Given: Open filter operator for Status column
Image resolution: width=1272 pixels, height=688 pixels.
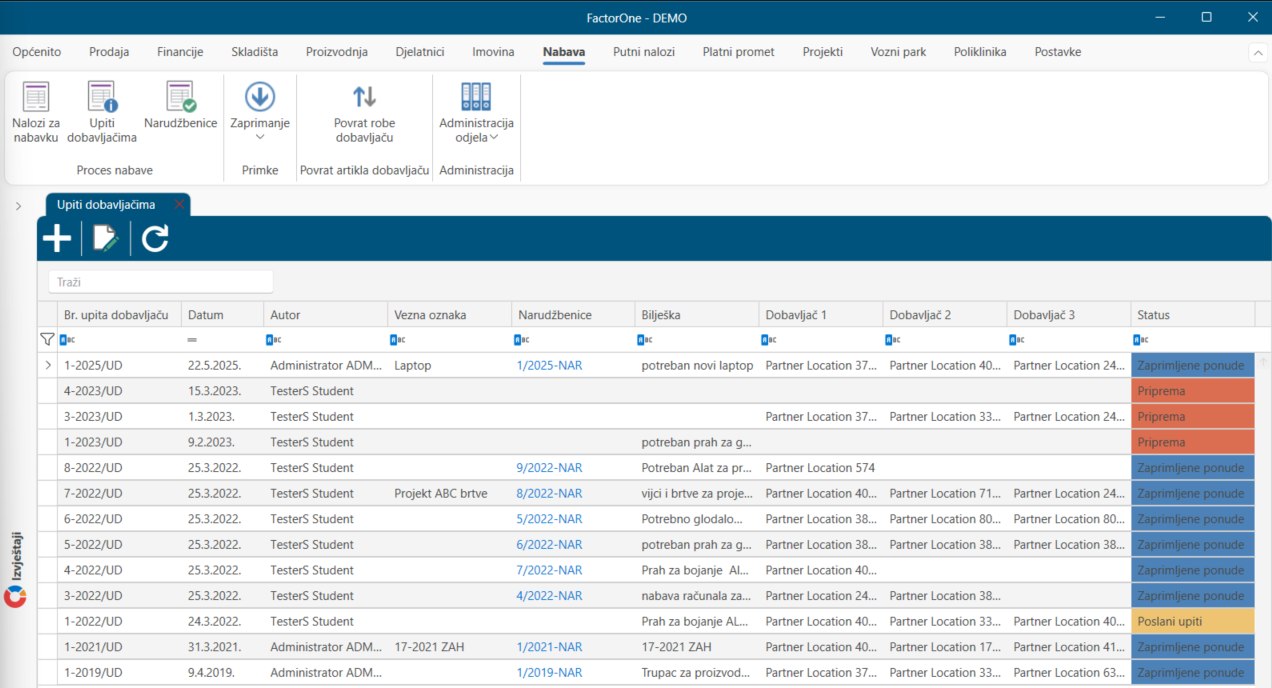Looking at the screenshot, I should (1142, 340).
